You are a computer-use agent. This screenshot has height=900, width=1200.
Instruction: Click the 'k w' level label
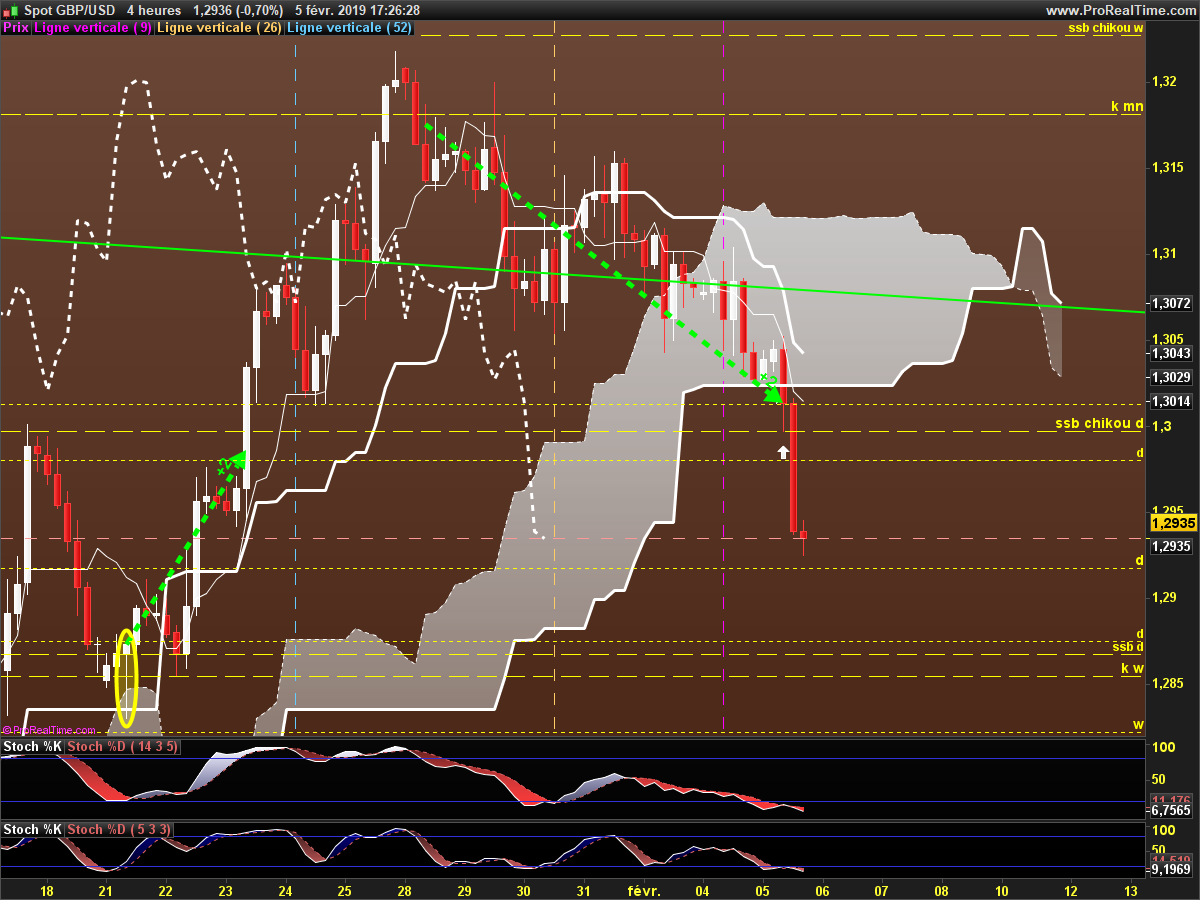(x=1132, y=668)
